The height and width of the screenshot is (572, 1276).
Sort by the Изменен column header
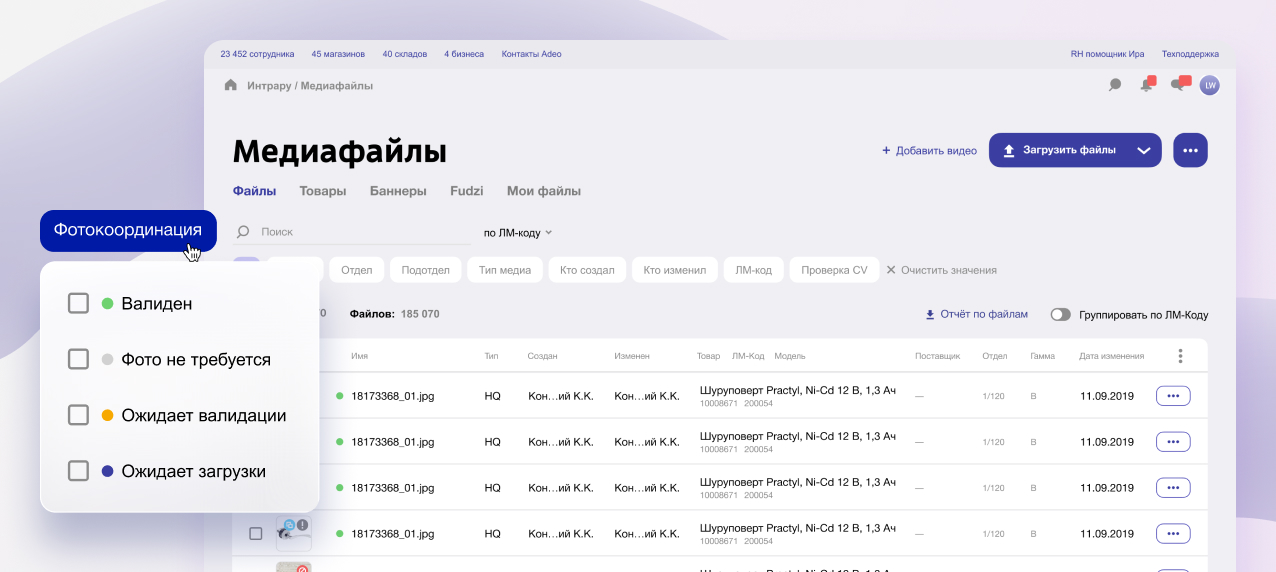click(632, 356)
